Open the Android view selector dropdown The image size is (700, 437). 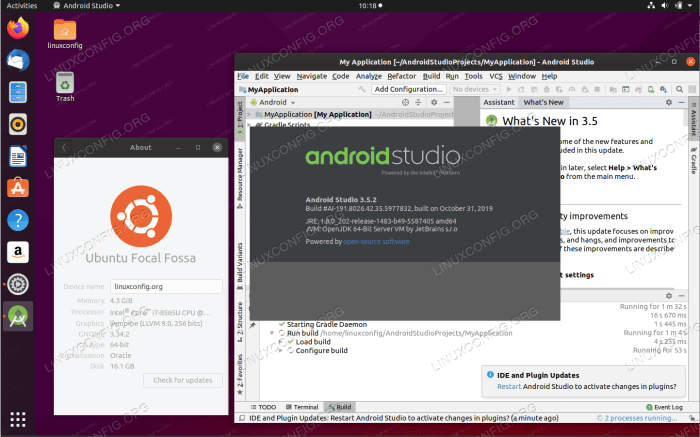click(x=273, y=102)
